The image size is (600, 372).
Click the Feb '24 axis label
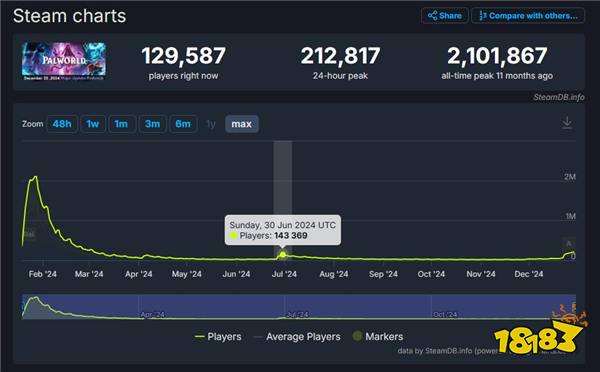pyautogui.click(x=42, y=274)
